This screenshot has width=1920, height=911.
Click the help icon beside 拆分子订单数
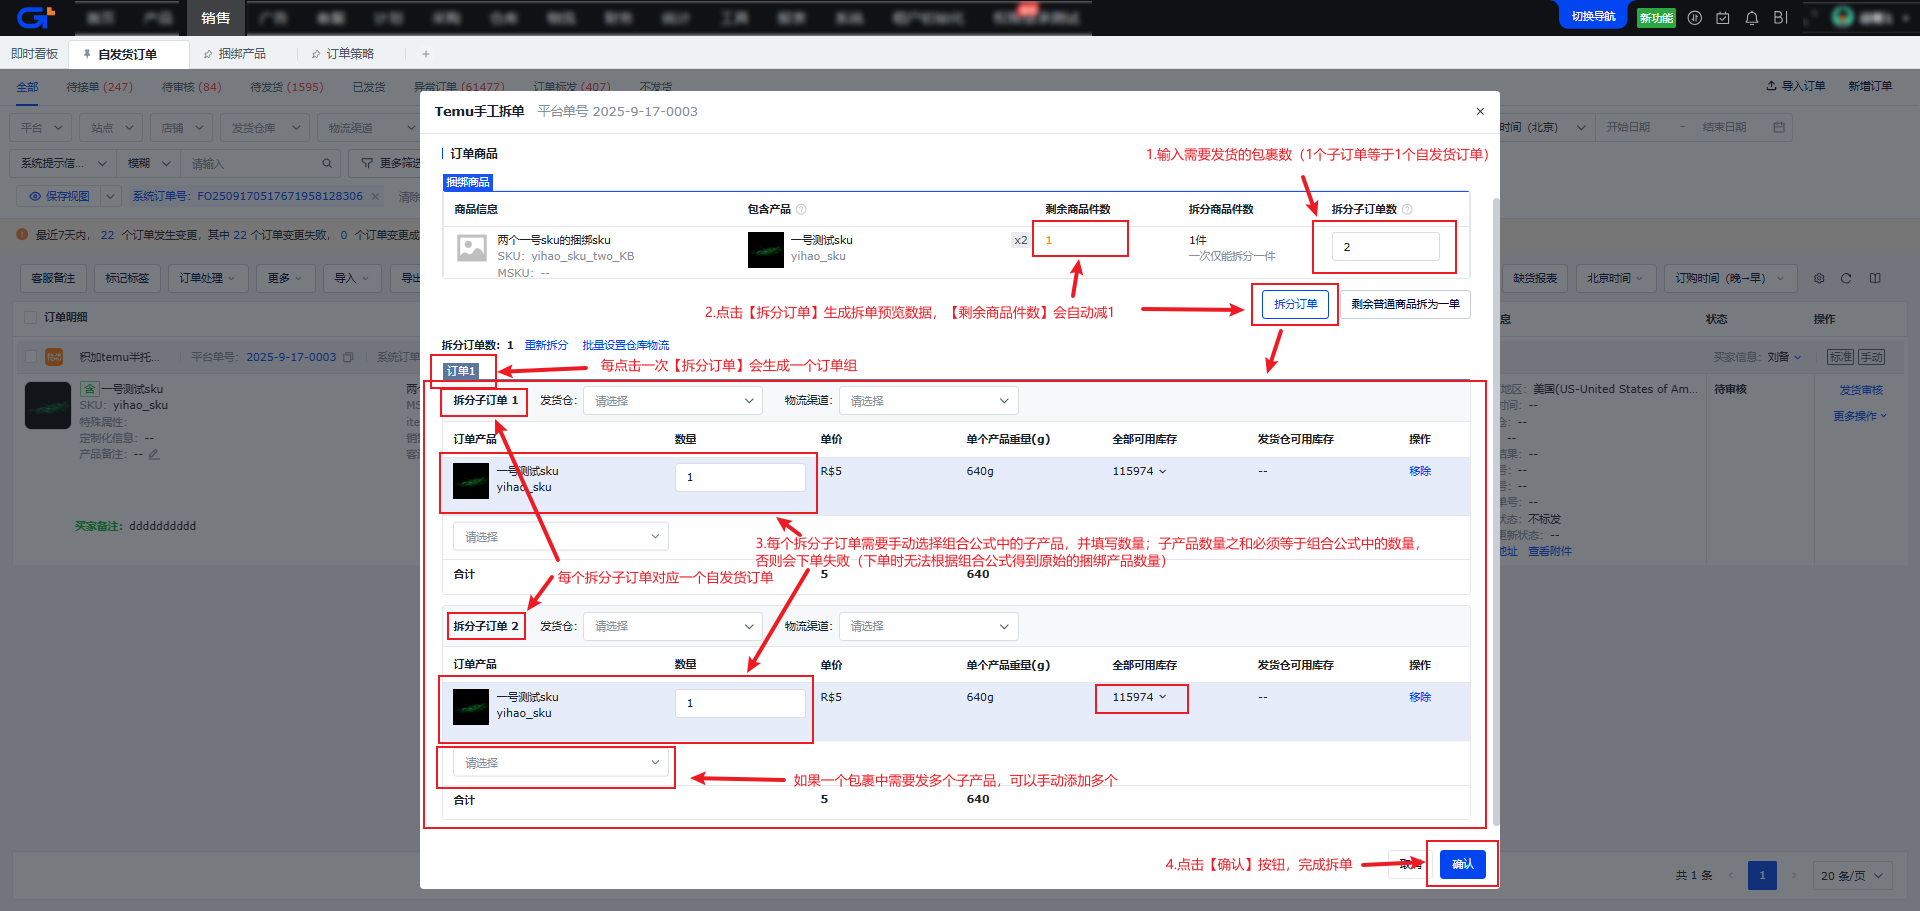pos(1407,209)
